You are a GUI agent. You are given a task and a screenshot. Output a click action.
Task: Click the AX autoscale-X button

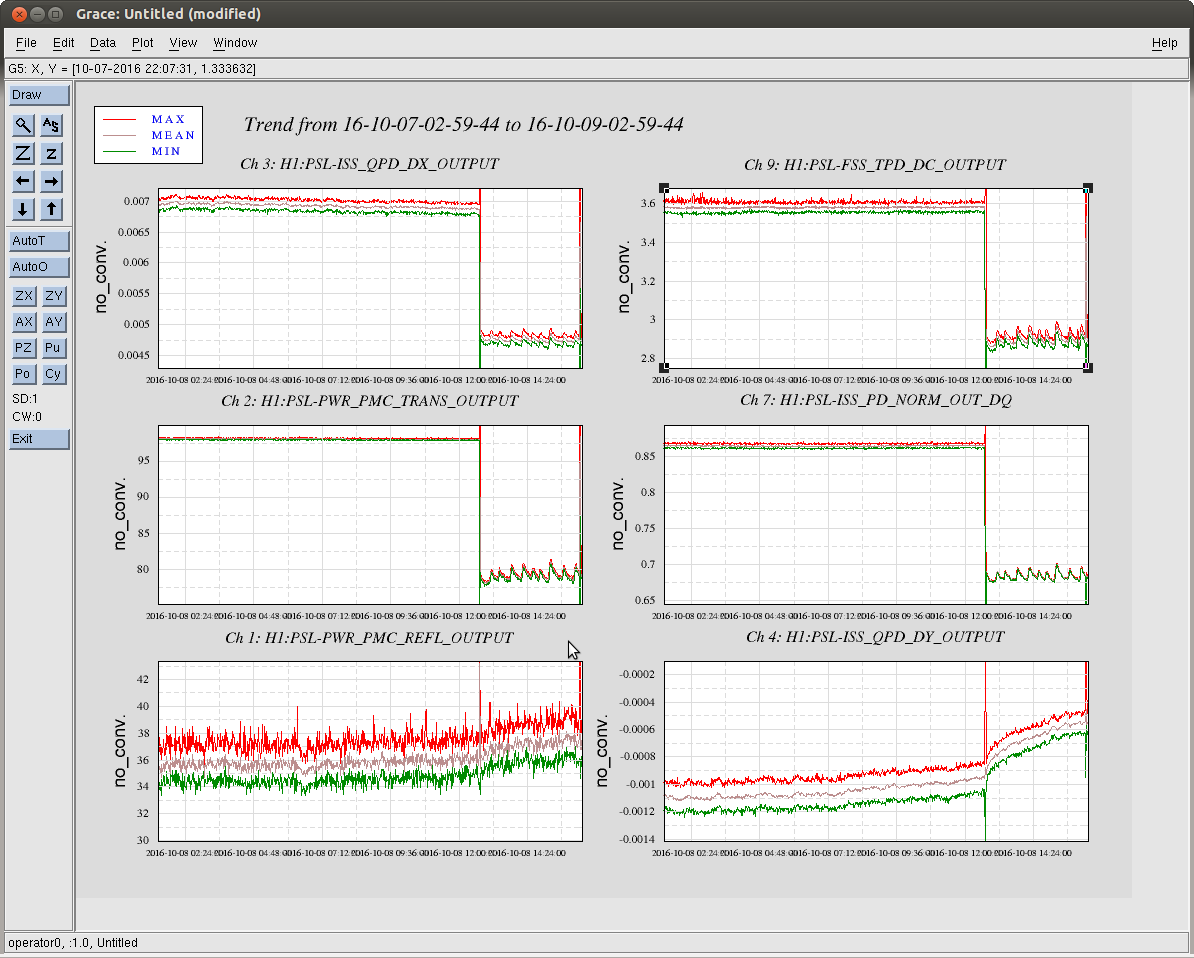click(x=24, y=322)
